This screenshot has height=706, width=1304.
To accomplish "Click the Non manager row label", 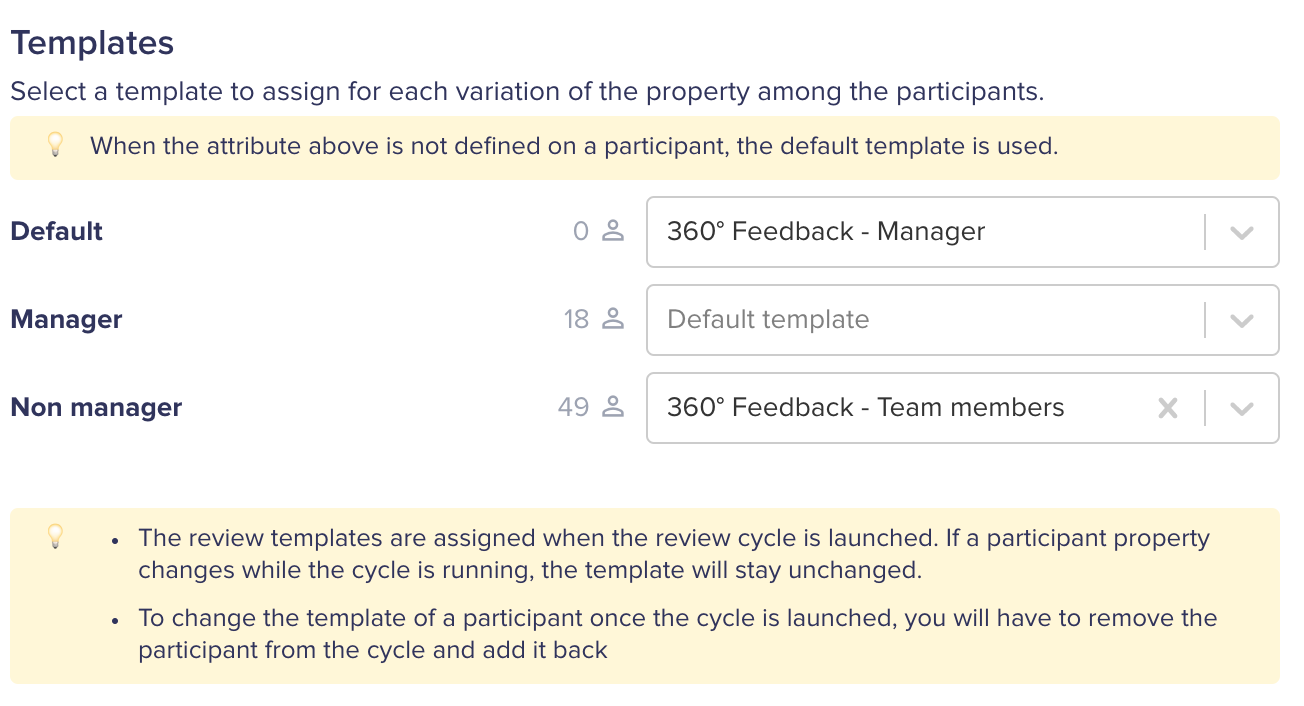I will pos(96,408).
